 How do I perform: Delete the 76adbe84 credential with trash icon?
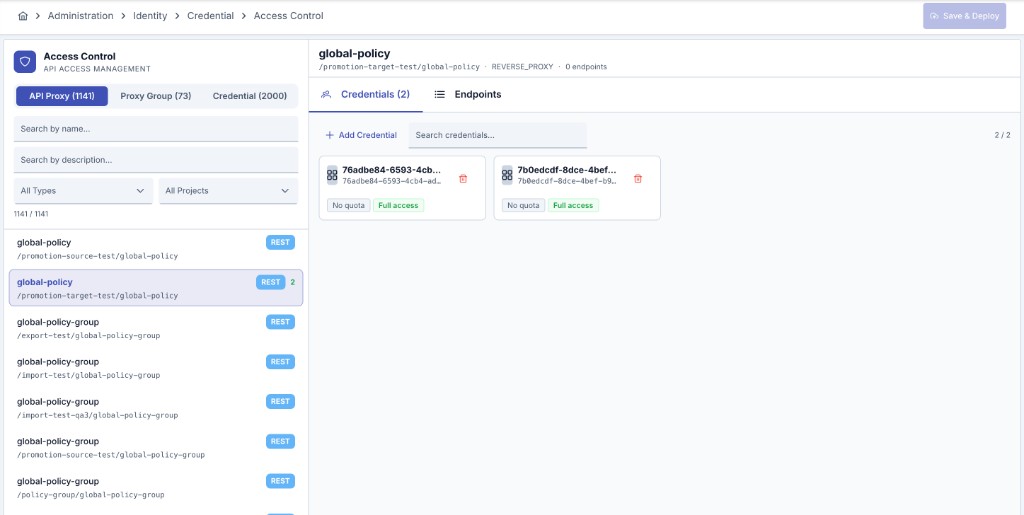(463, 178)
